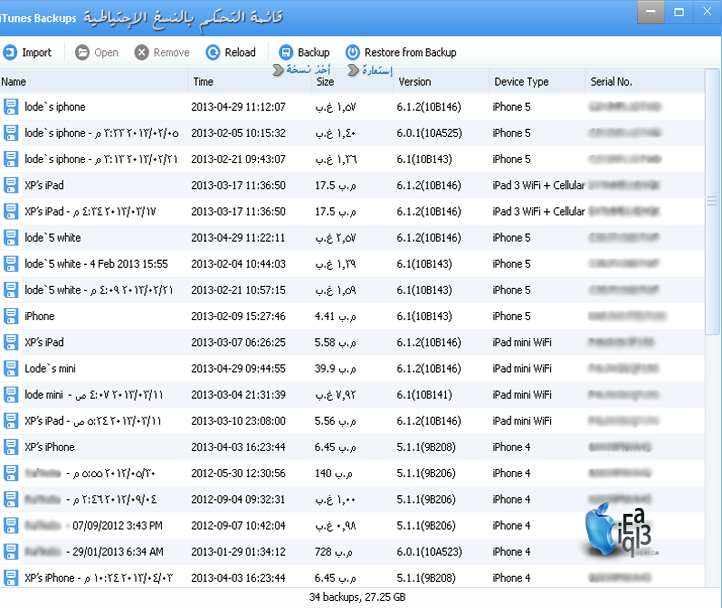The image size is (722, 608).
Task: Click the Backup toolbar icon
Action: click(286, 52)
